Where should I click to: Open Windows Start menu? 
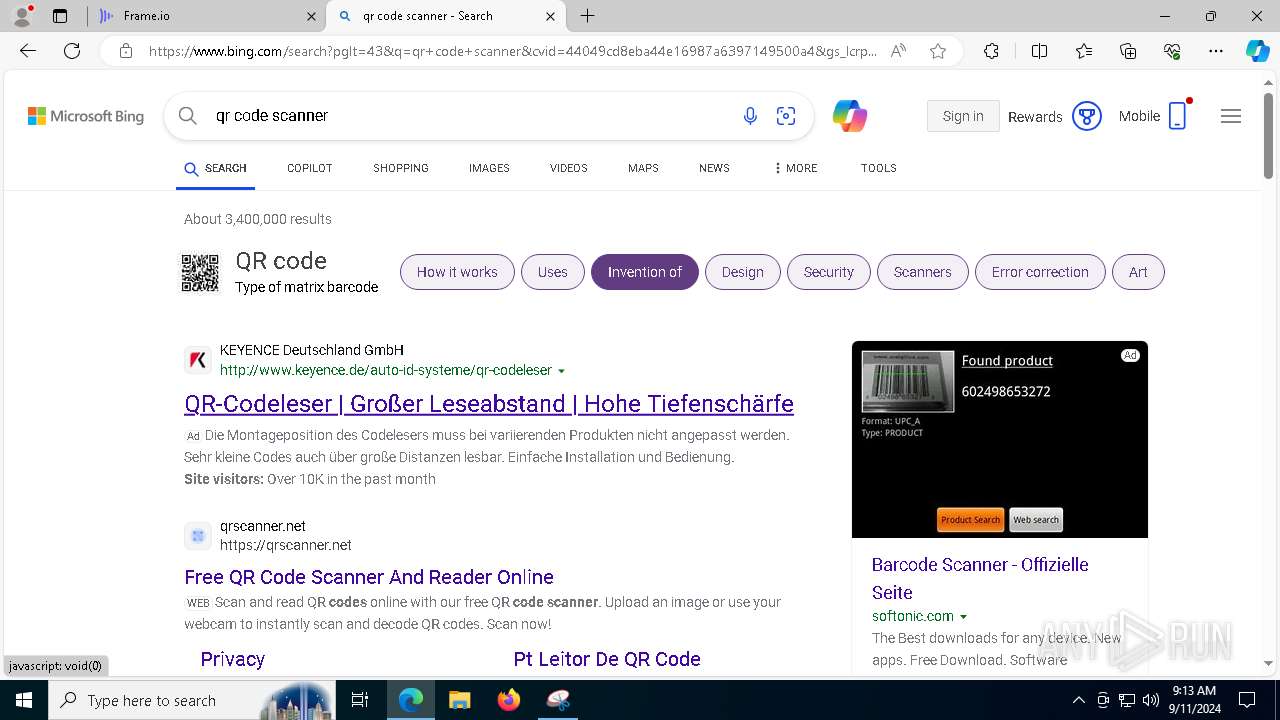23,700
